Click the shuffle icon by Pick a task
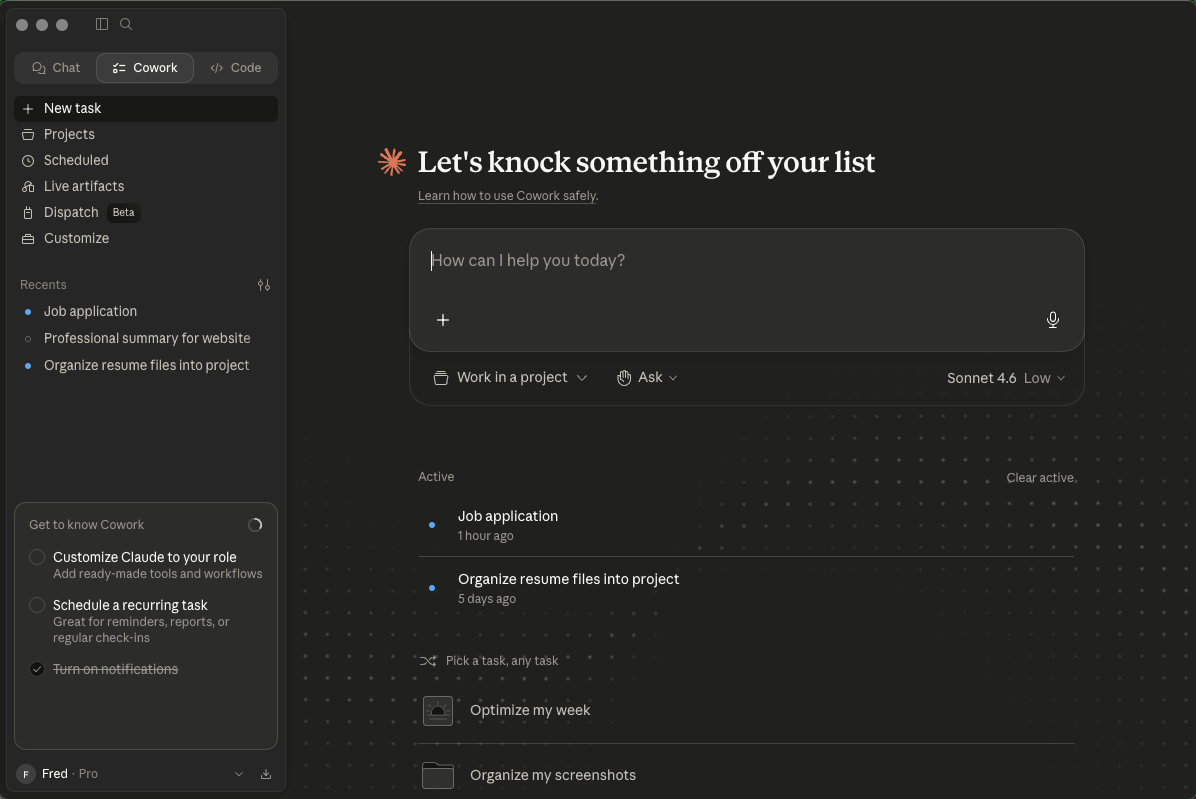Screen dimensions: 1196x799 428,661
